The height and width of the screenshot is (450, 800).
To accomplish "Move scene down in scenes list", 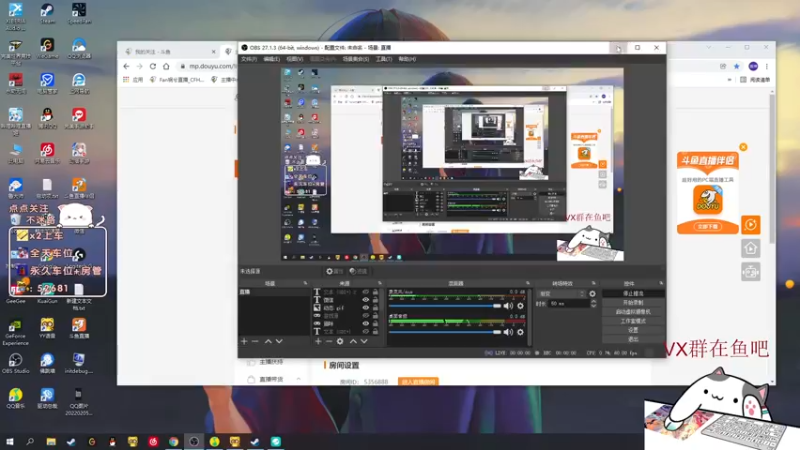I will (x=279, y=341).
